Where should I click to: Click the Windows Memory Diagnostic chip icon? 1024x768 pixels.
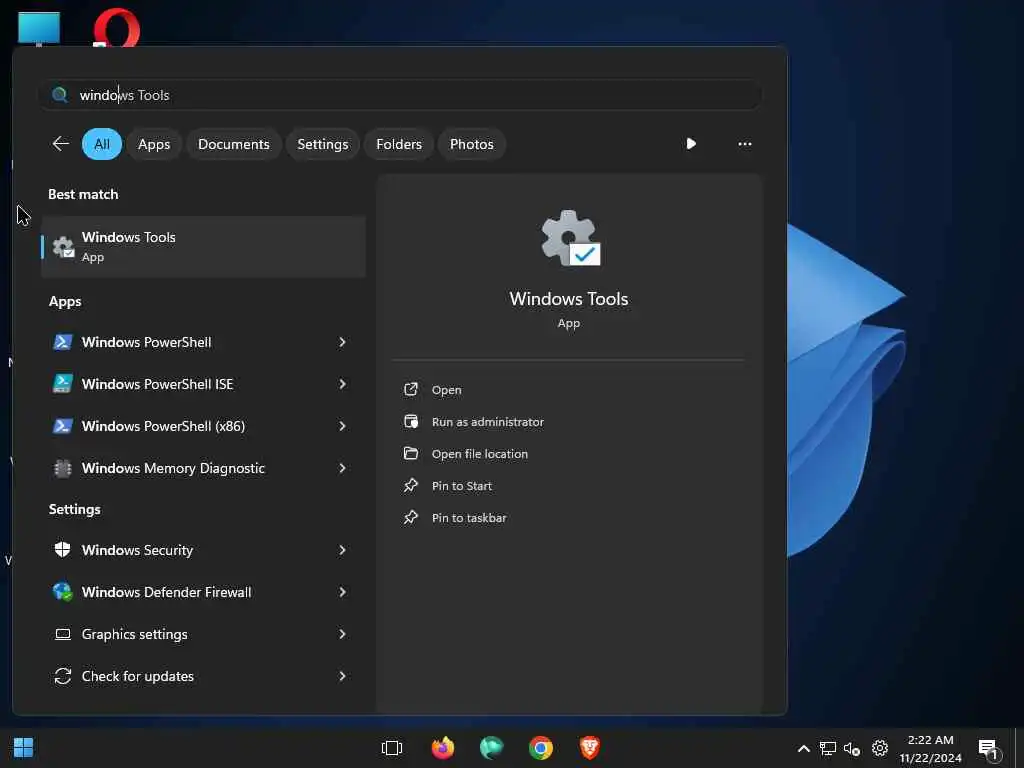pyautogui.click(x=63, y=468)
